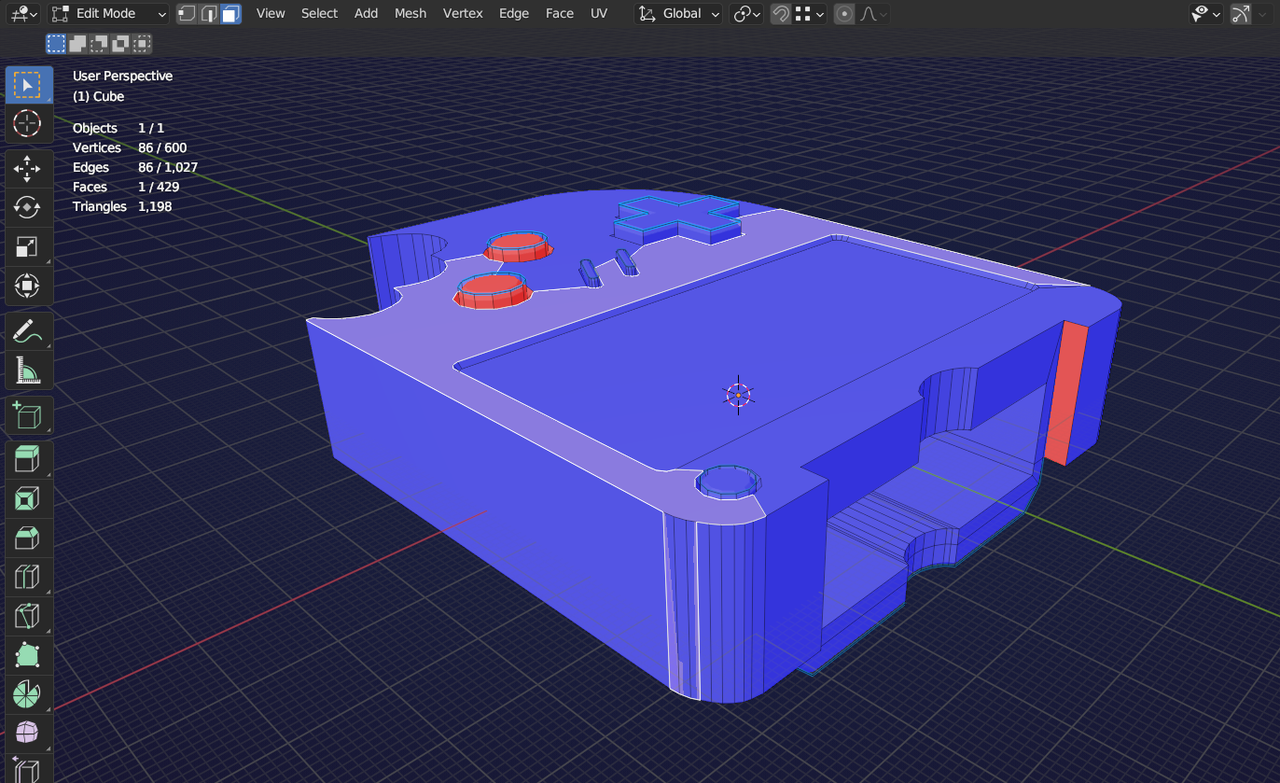Choose the Rotate tool
This screenshot has height=783, width=1280.
pos(27,207)
